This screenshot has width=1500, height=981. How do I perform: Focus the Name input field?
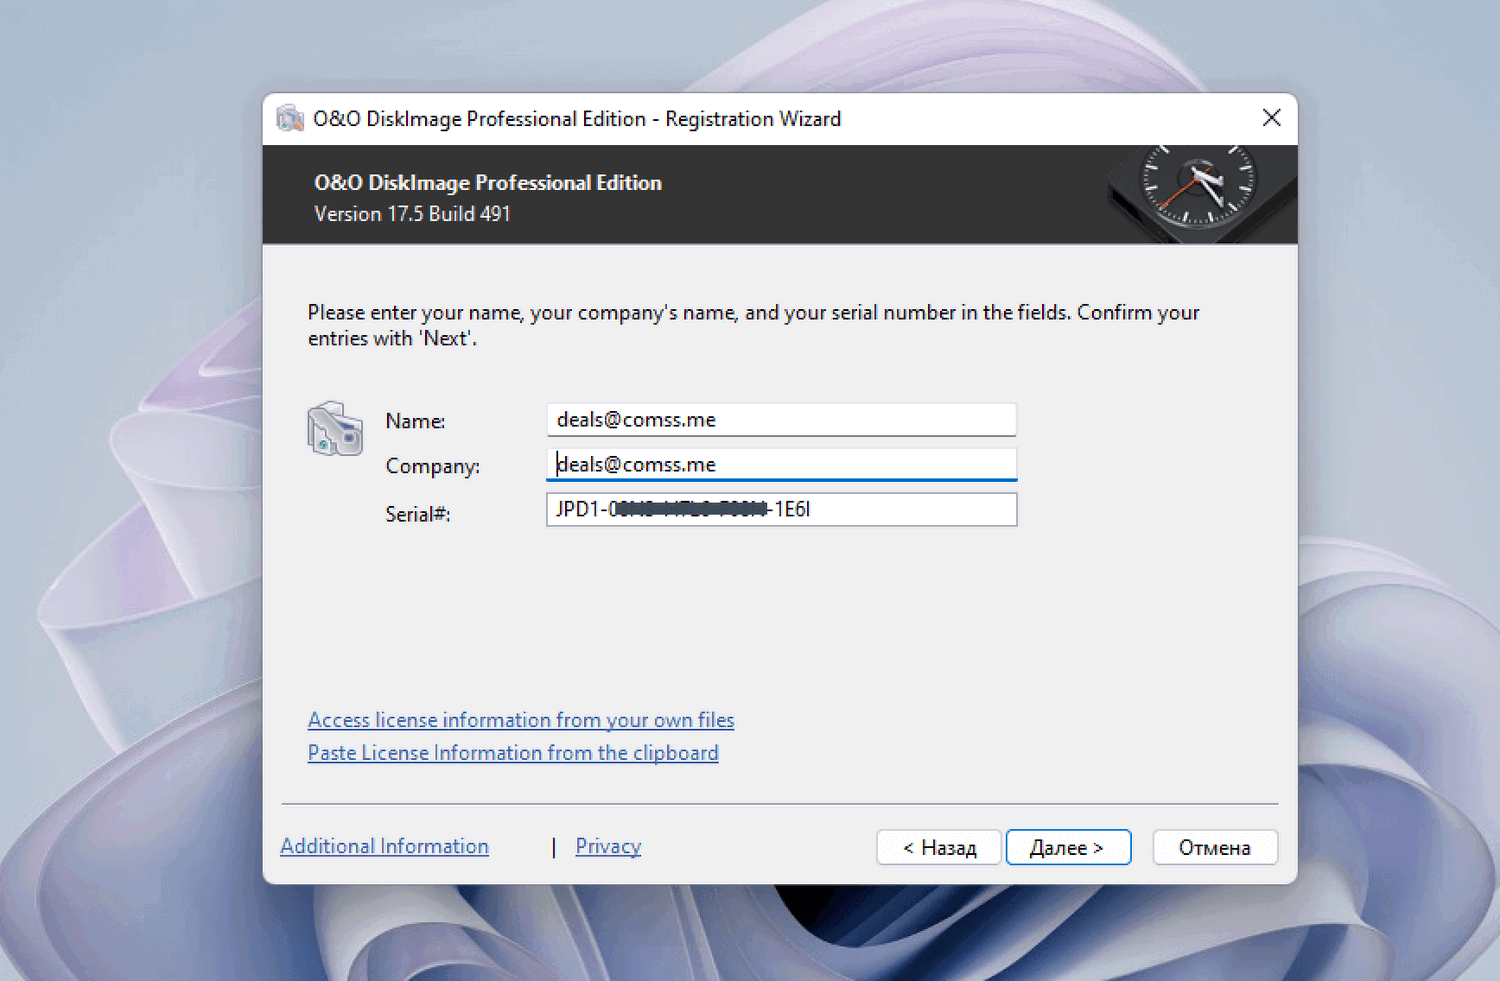(x=781, y=420)
